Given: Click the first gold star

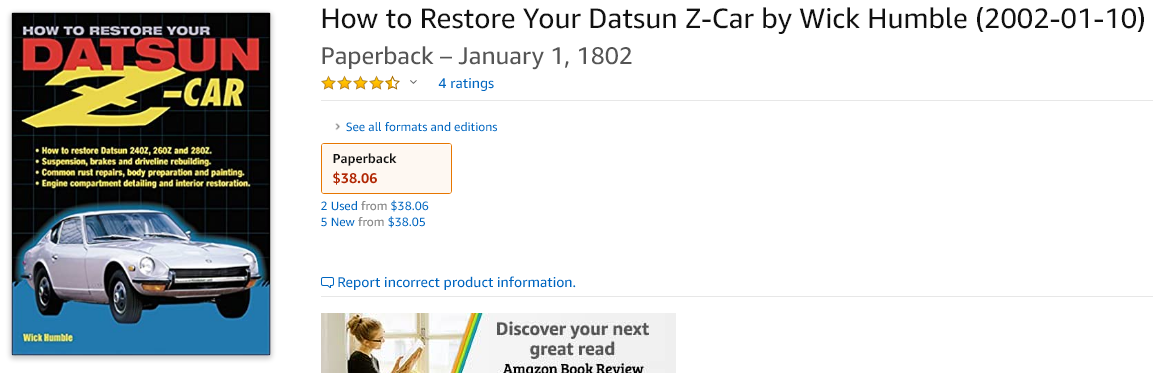Looking at the screenshot, I should click(x=329, y=83).
